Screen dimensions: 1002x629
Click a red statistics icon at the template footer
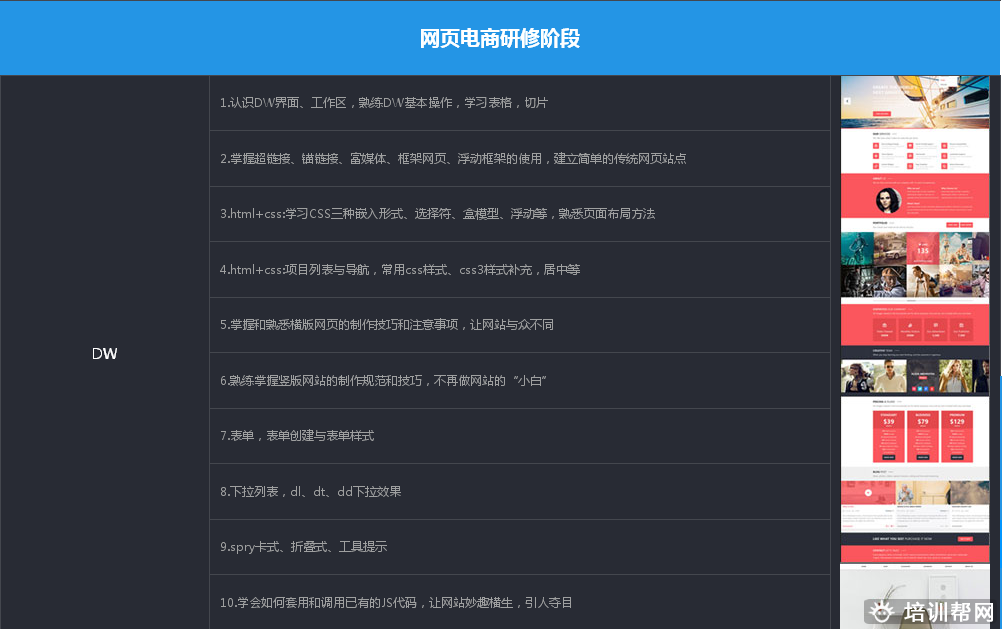(x=884, y=324)
